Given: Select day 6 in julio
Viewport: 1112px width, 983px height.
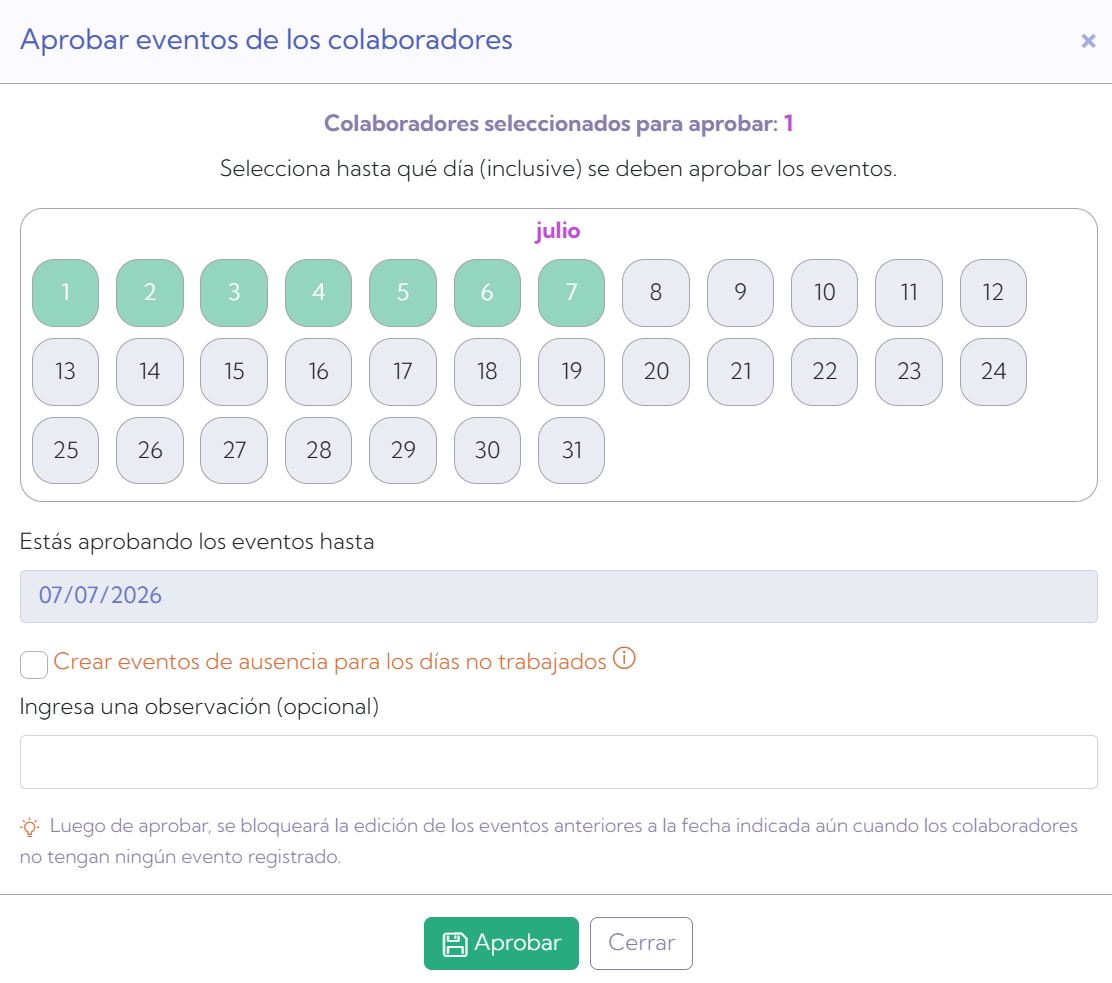Looking at the screenshot, I should (x=487, y=293).
